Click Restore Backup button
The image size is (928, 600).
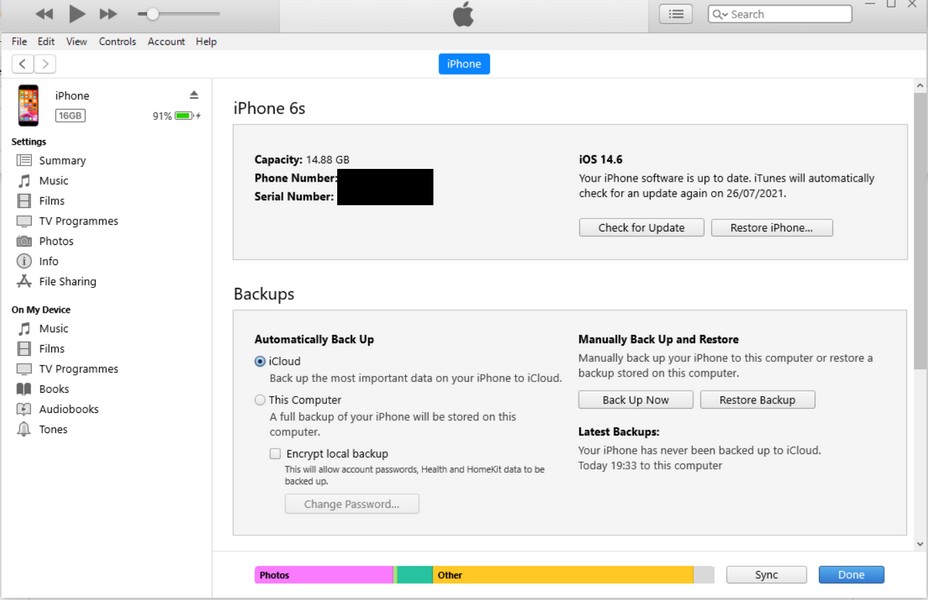coord(758,400)
